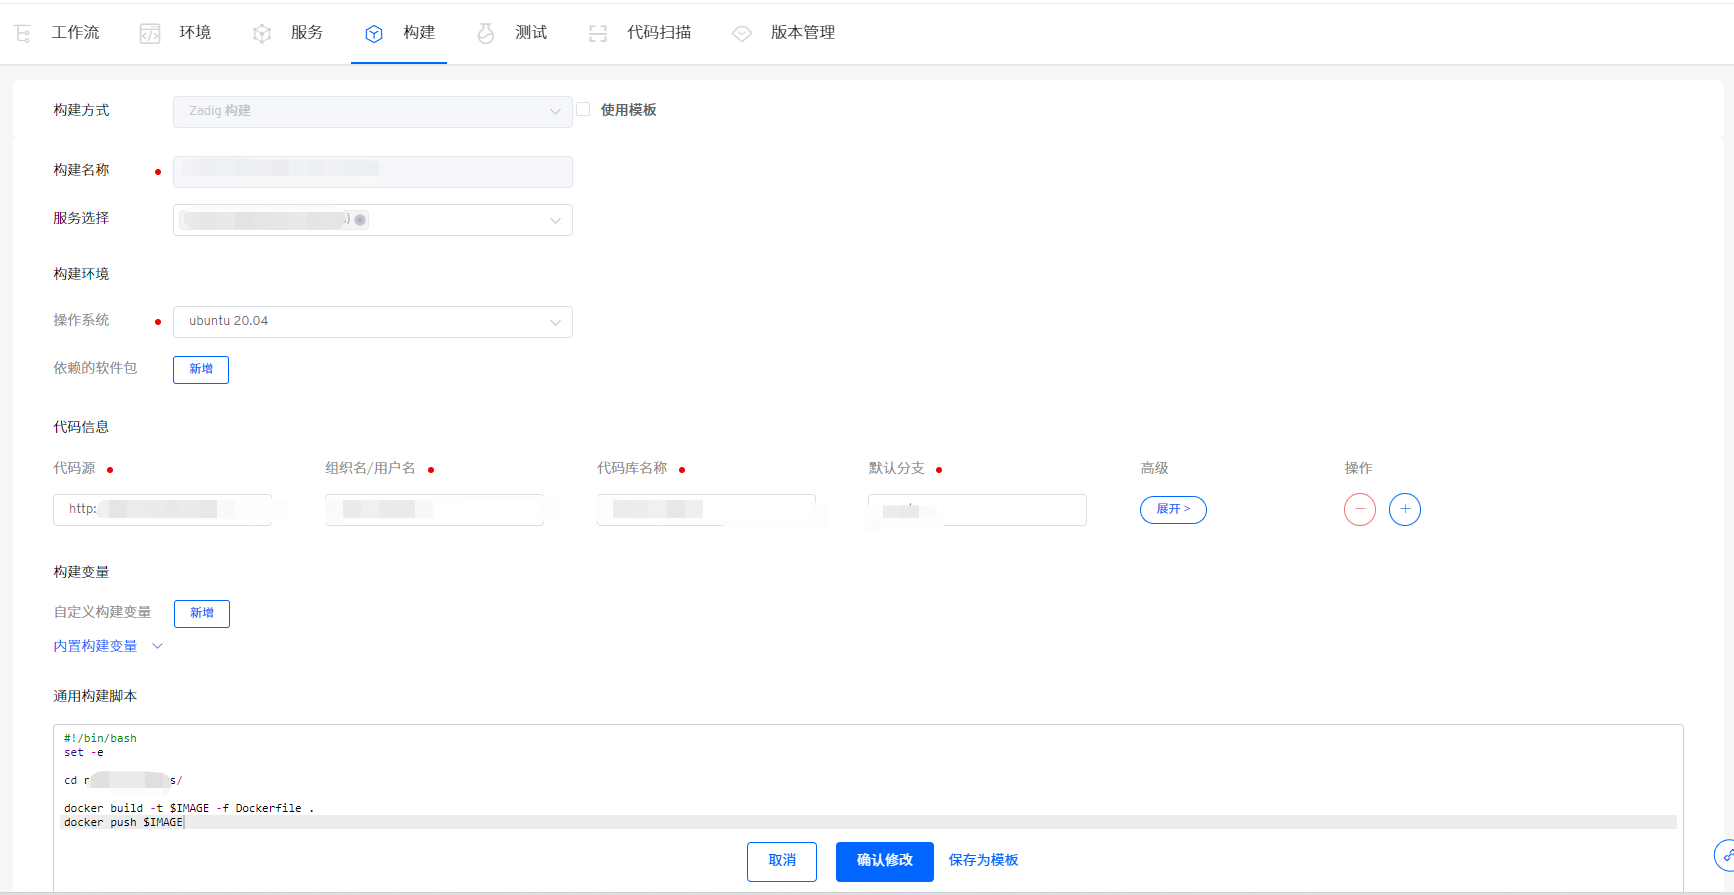This screenshot has height=895, width=1734.
Task: Switch to the 环境 tab
Action: pyautogui.click(x=195, y=33)
